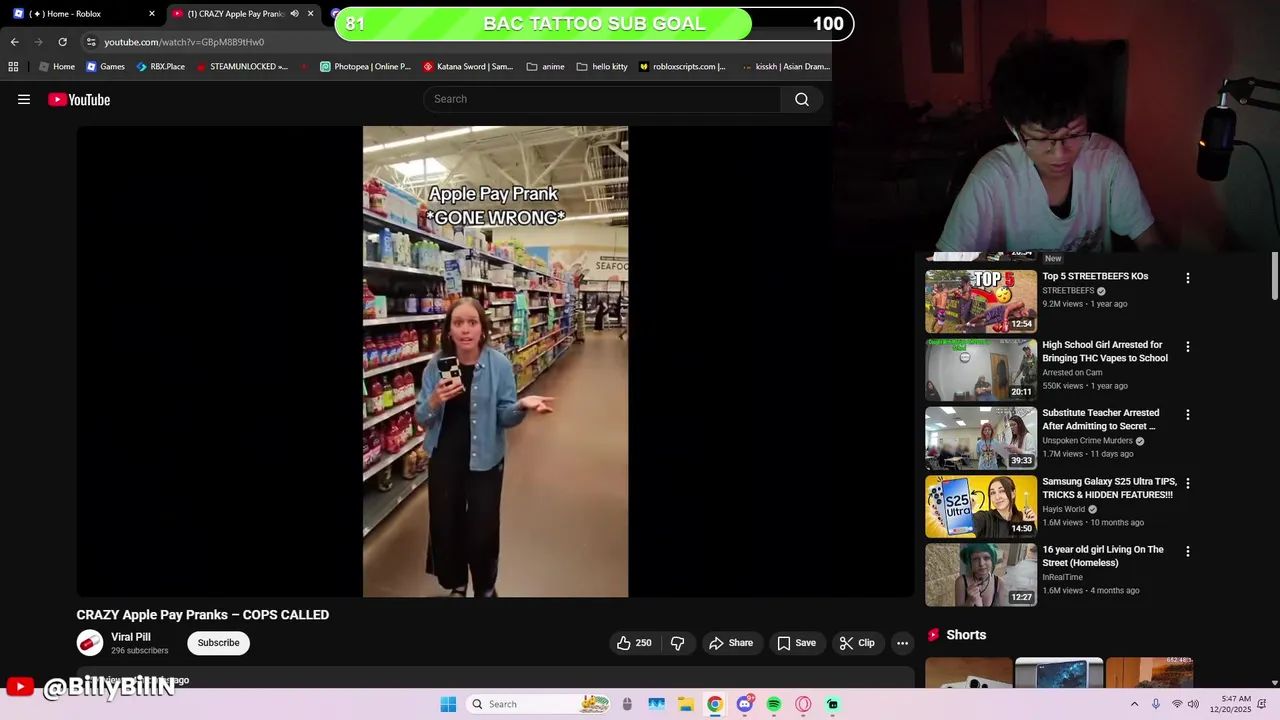Click the YouTube search magnifier button
Image resolution: width=1280 pixels, height=720 pixels.
pos(802,99)
